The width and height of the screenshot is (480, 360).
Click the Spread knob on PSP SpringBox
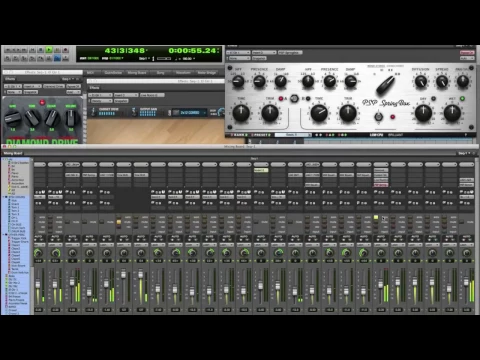click(442, 81)
